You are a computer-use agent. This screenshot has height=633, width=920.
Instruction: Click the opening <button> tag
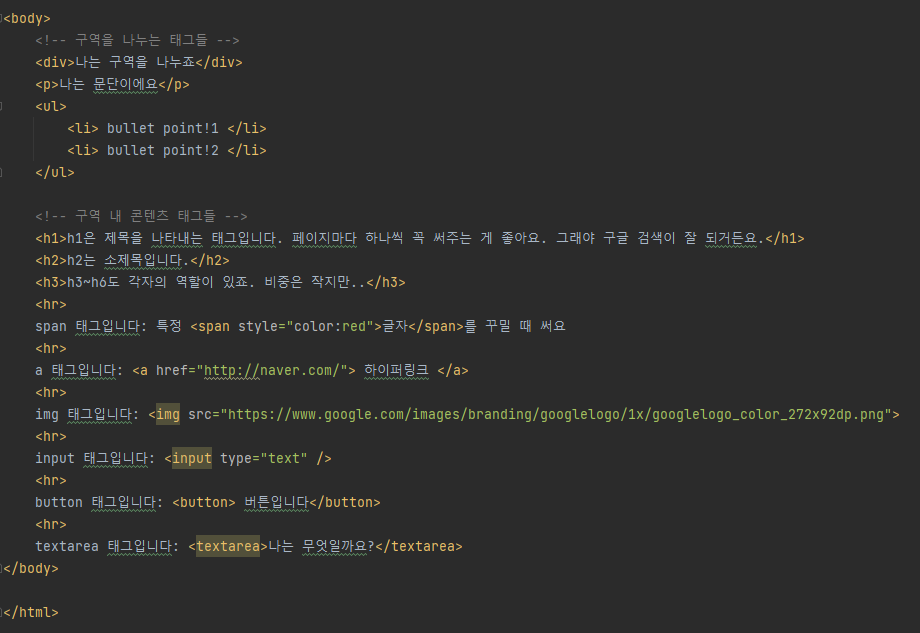[204, 503]
